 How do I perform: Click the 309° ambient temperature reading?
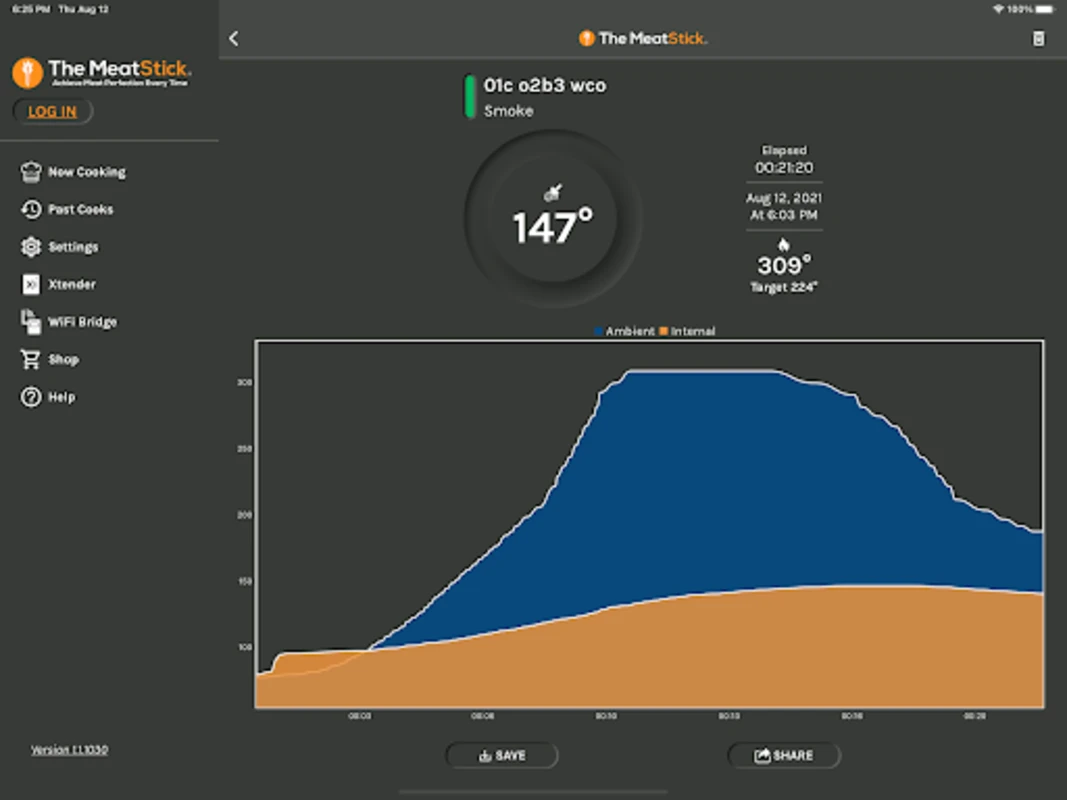point(784,265)
